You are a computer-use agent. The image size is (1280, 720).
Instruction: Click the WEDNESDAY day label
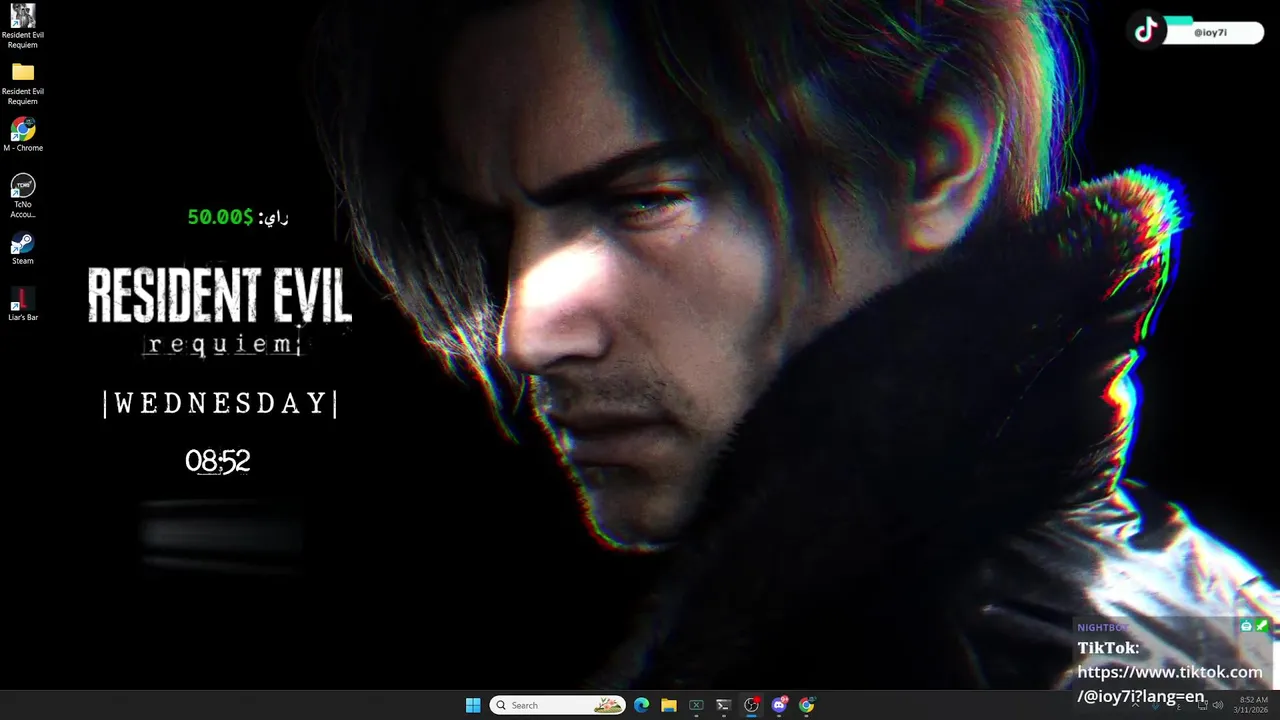220,403
